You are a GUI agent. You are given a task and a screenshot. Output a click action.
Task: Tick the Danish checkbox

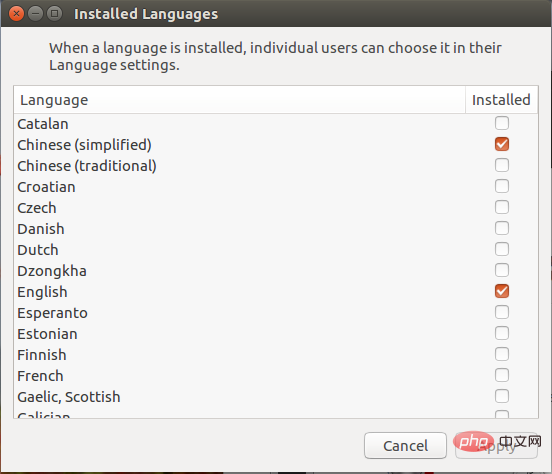[502, 228]
